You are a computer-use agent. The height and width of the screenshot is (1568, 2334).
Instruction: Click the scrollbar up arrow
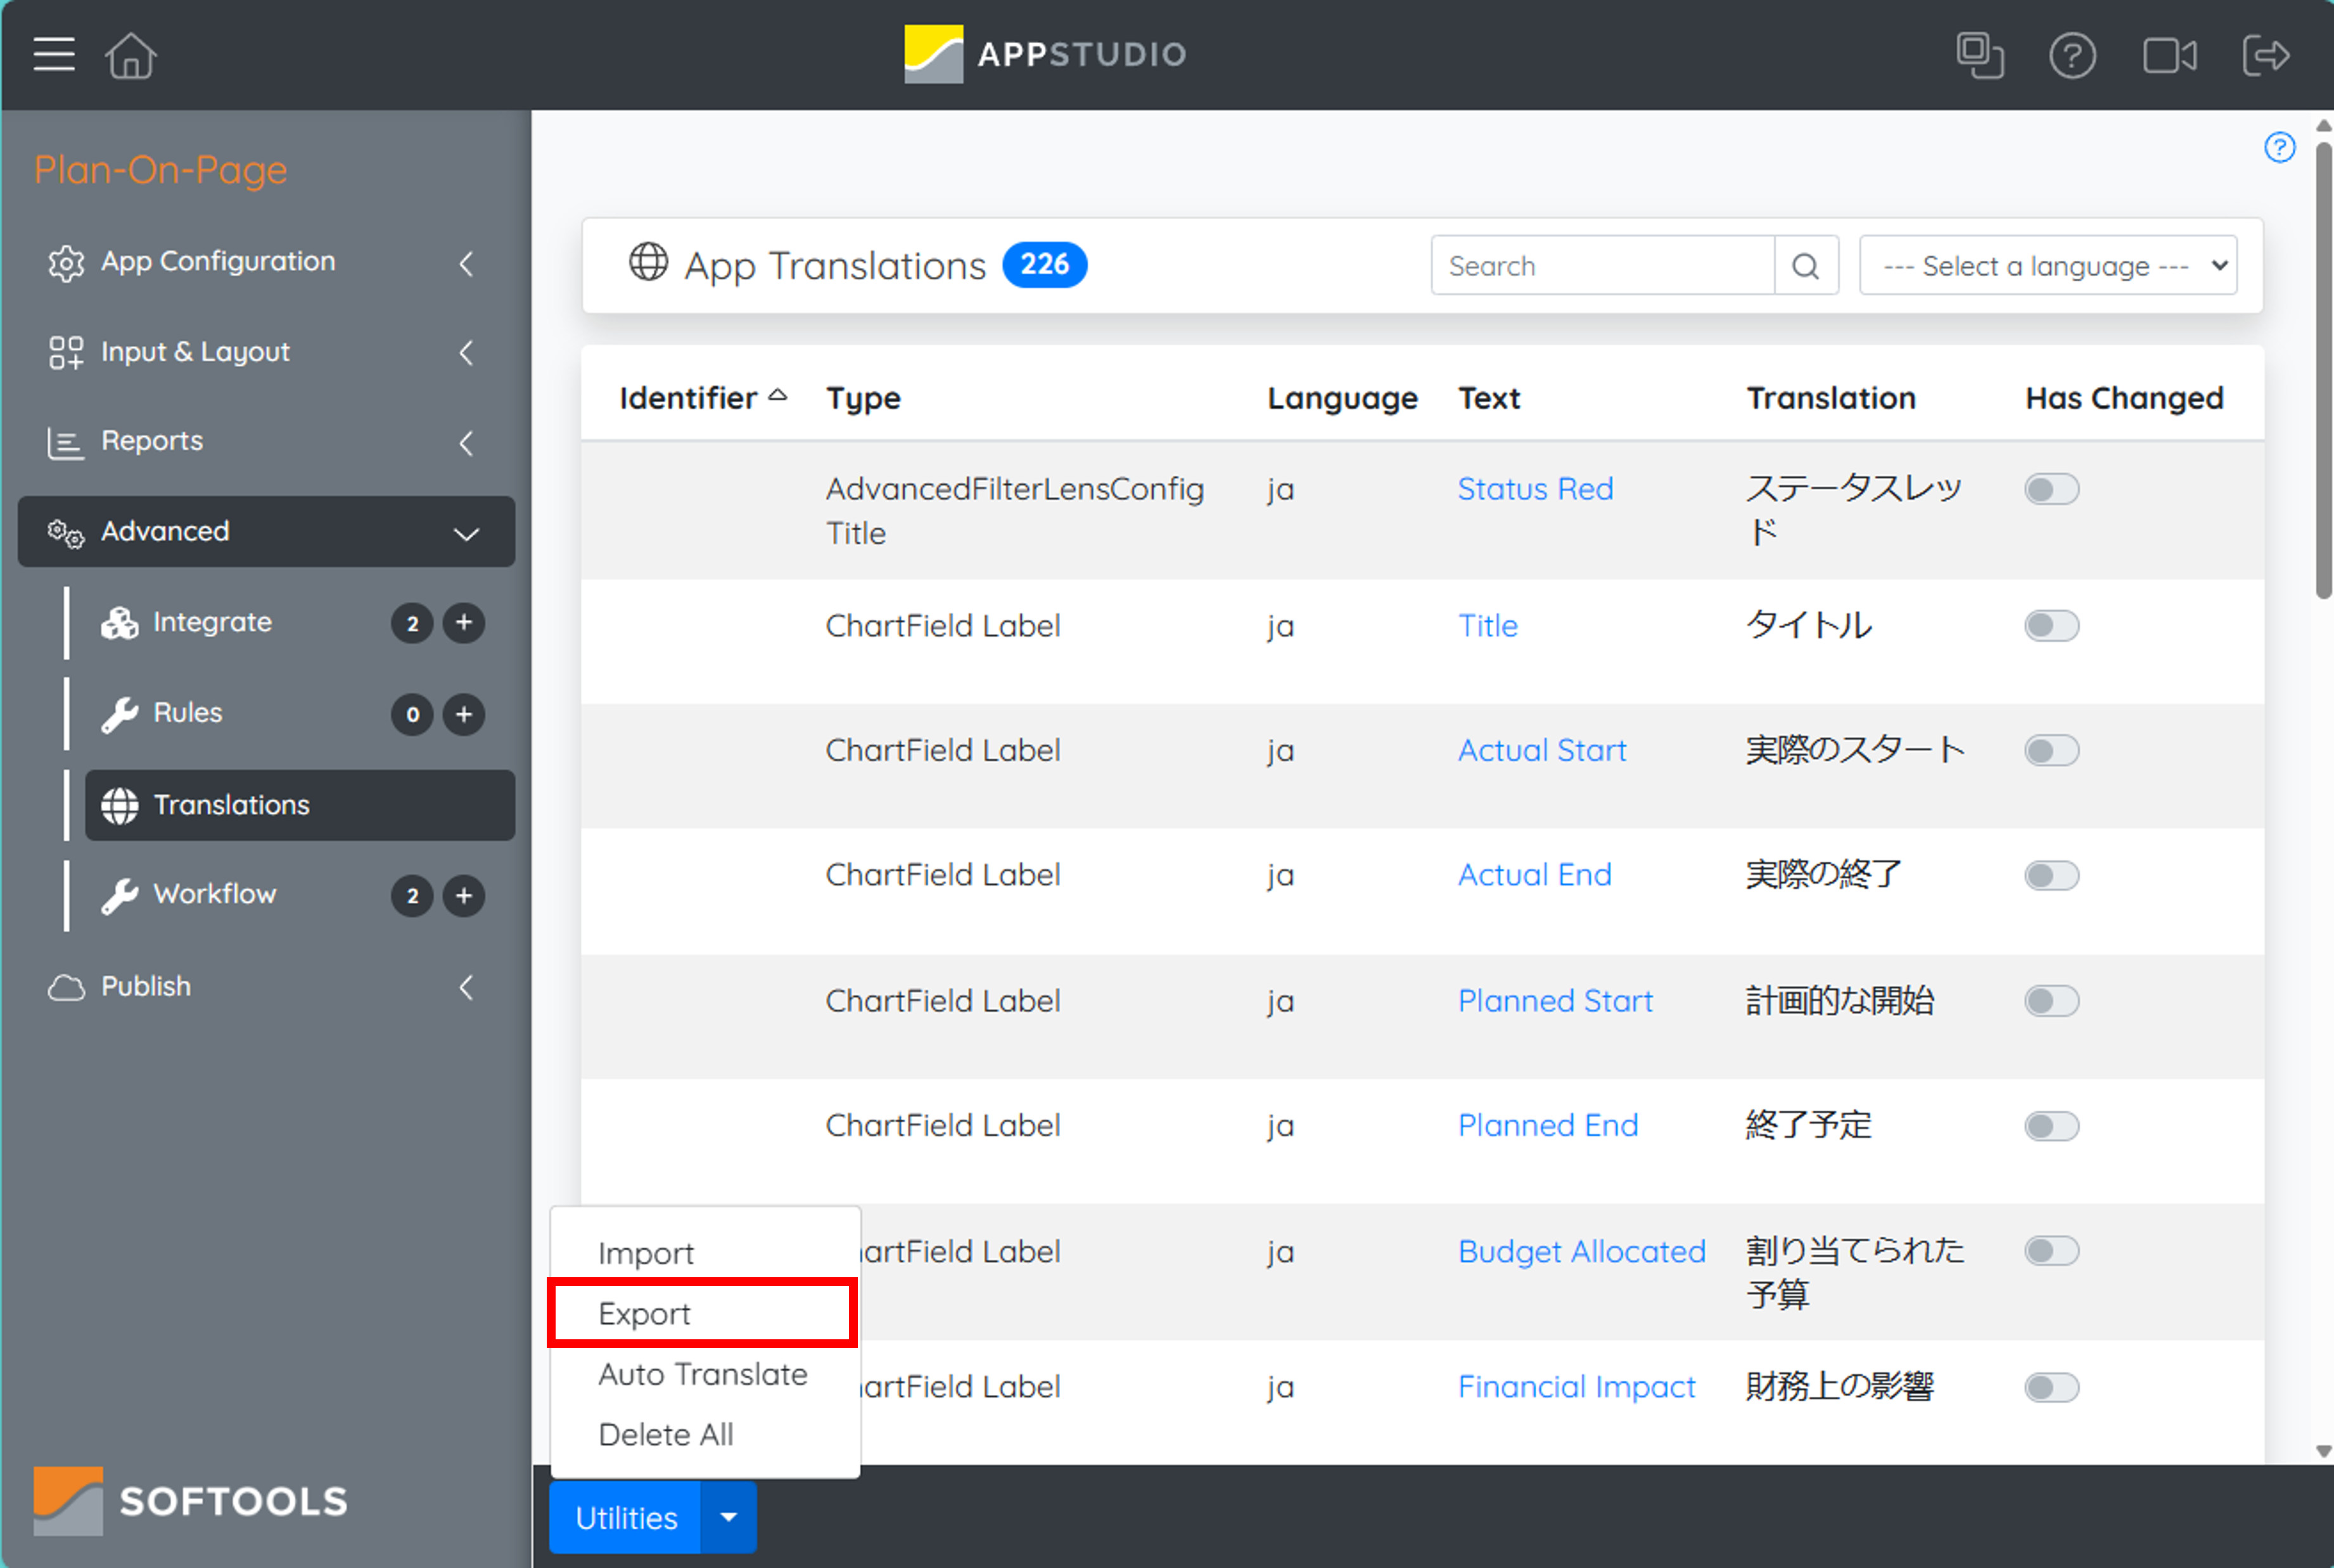tap(2323, 126)
